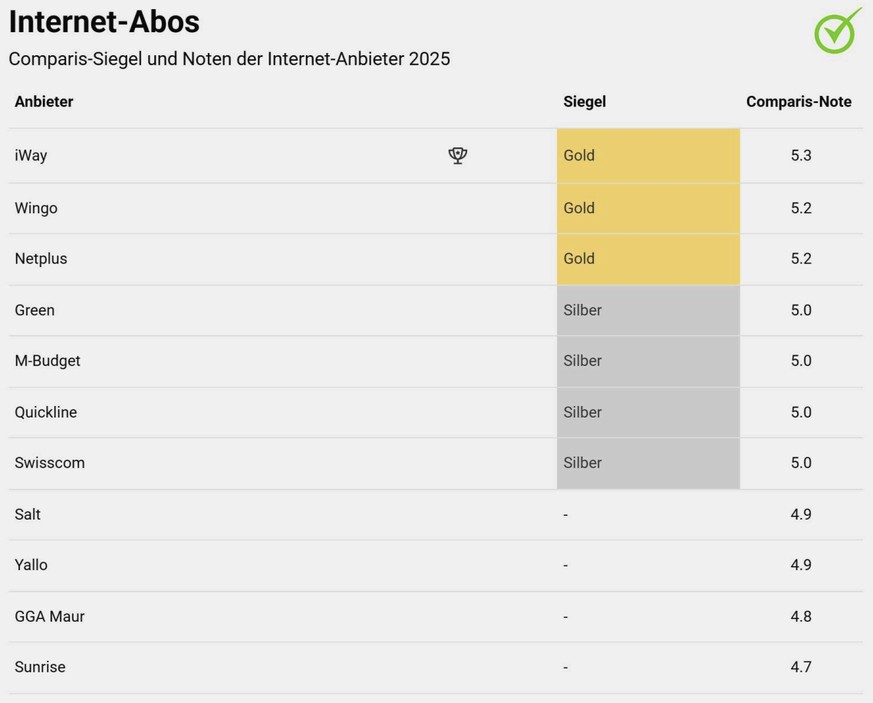
Task: Click the green Comparis checkmark logo
Action: click(837, 31)
